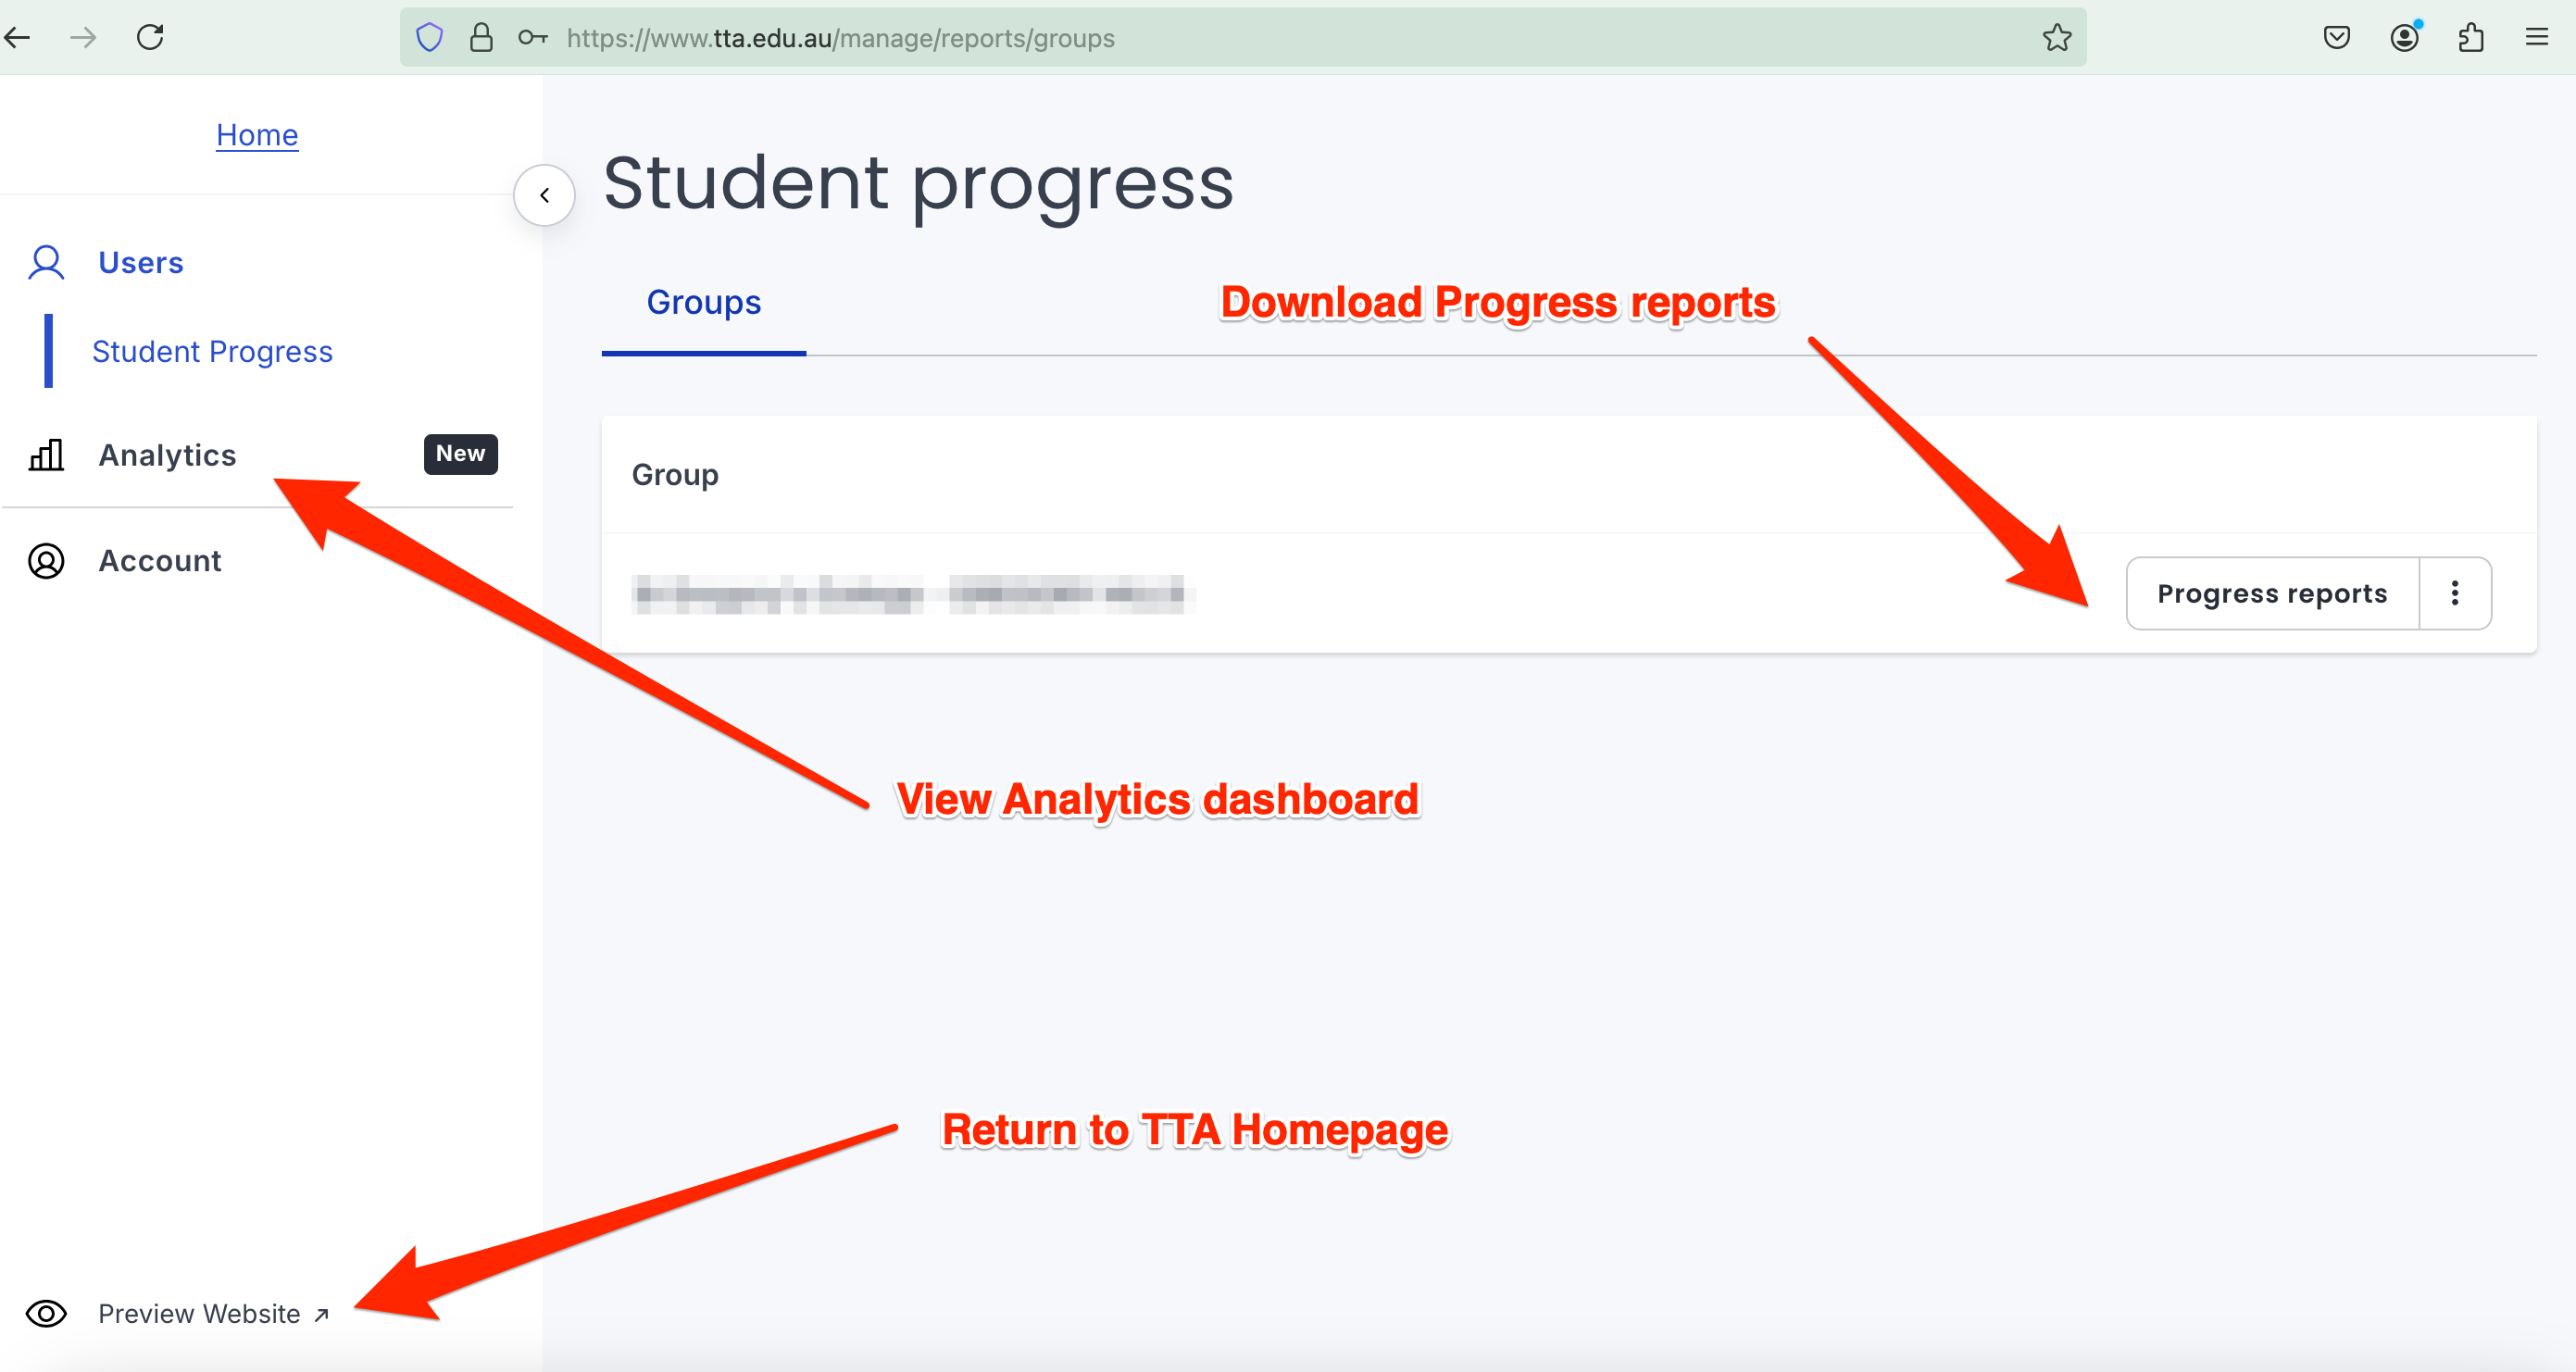Click the Progress reports button
2576x1372 pixels.
pyautogui.click(x=2271, y=593)
